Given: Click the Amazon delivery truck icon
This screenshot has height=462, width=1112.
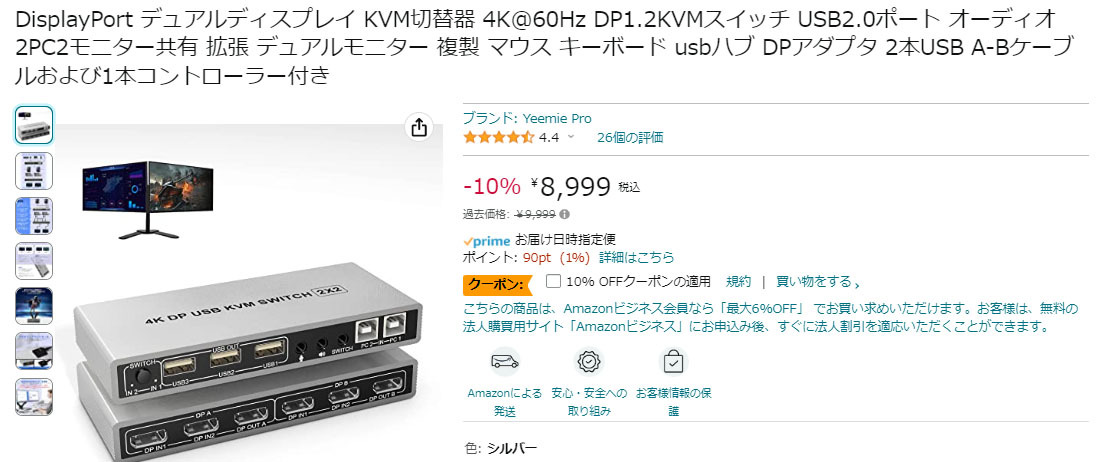Looking at the screenshot, I should [x=504, y=361].
